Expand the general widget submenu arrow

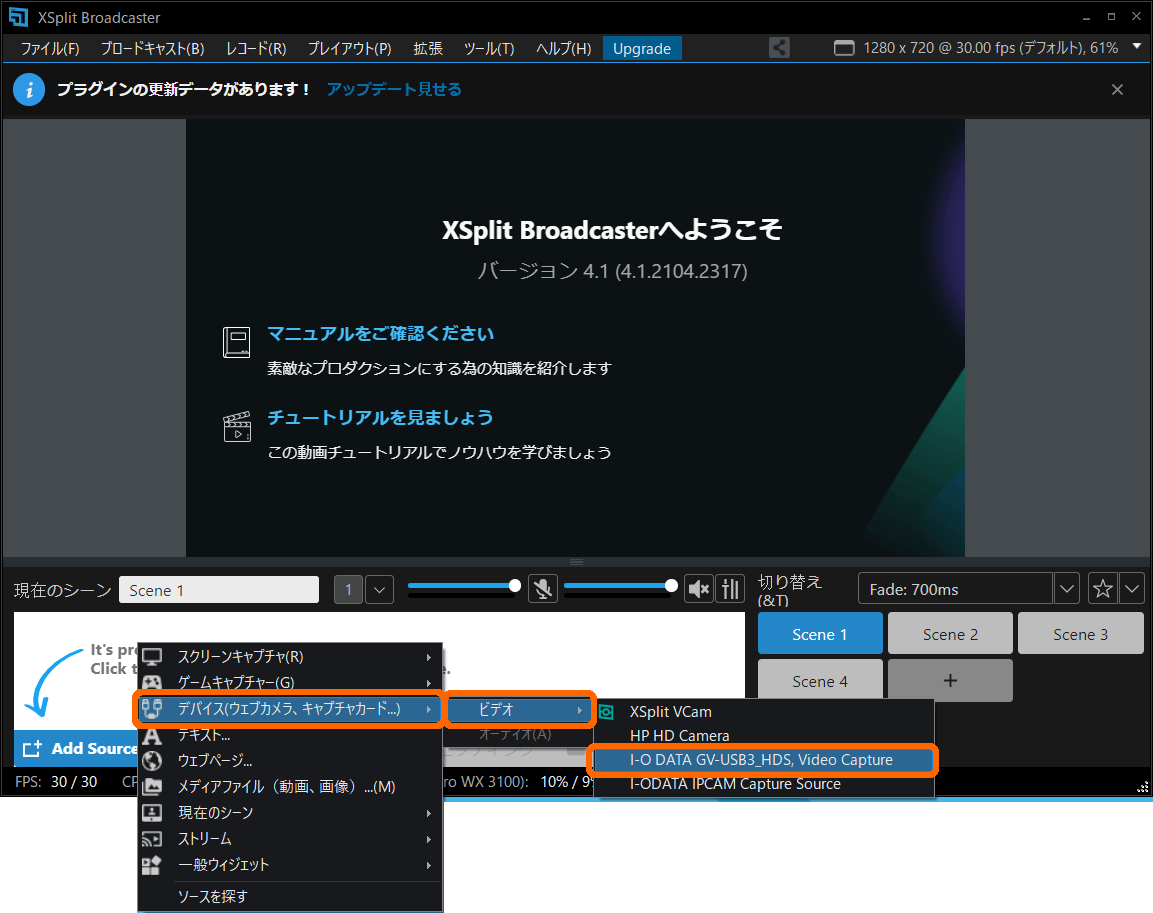[x=429, y=865]
